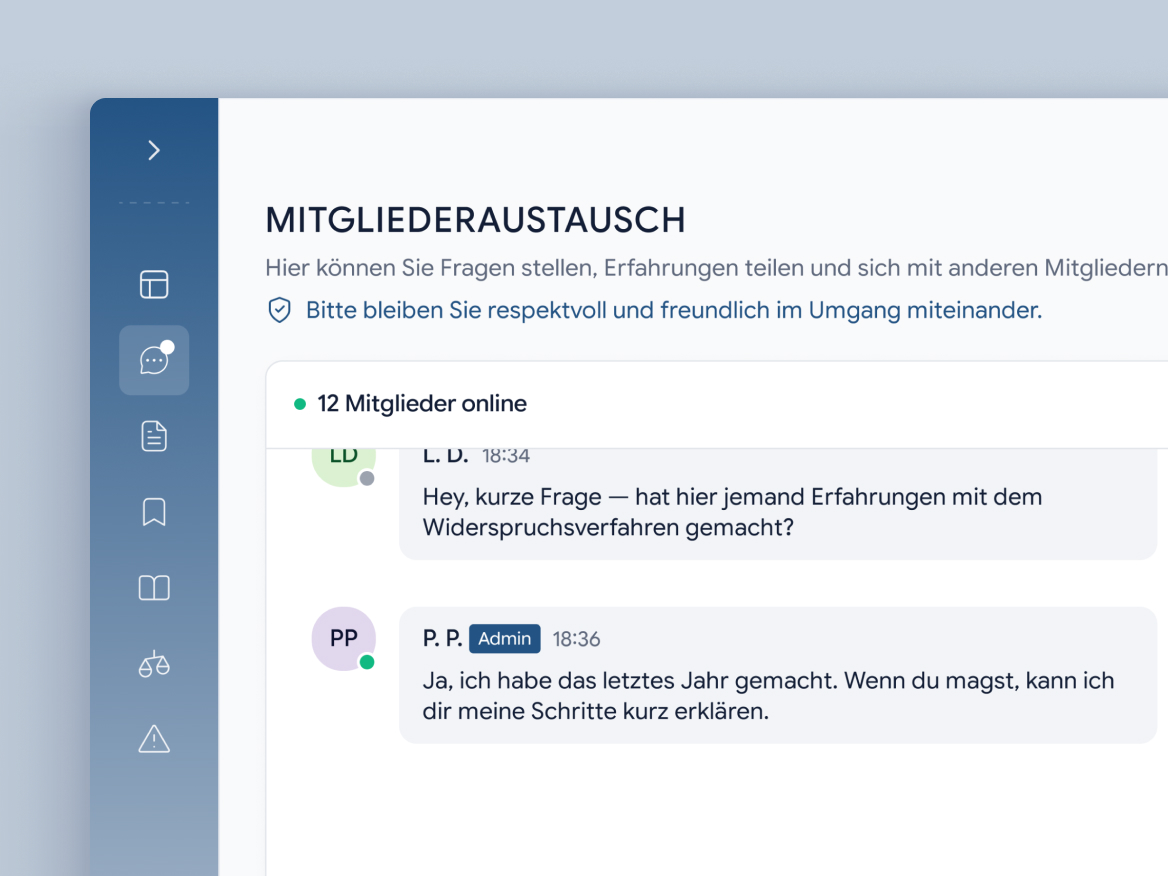Click the 'Hier können Sie Fragen stellen' description
This screenshot has width=1168, height=876.
[717, 267]
